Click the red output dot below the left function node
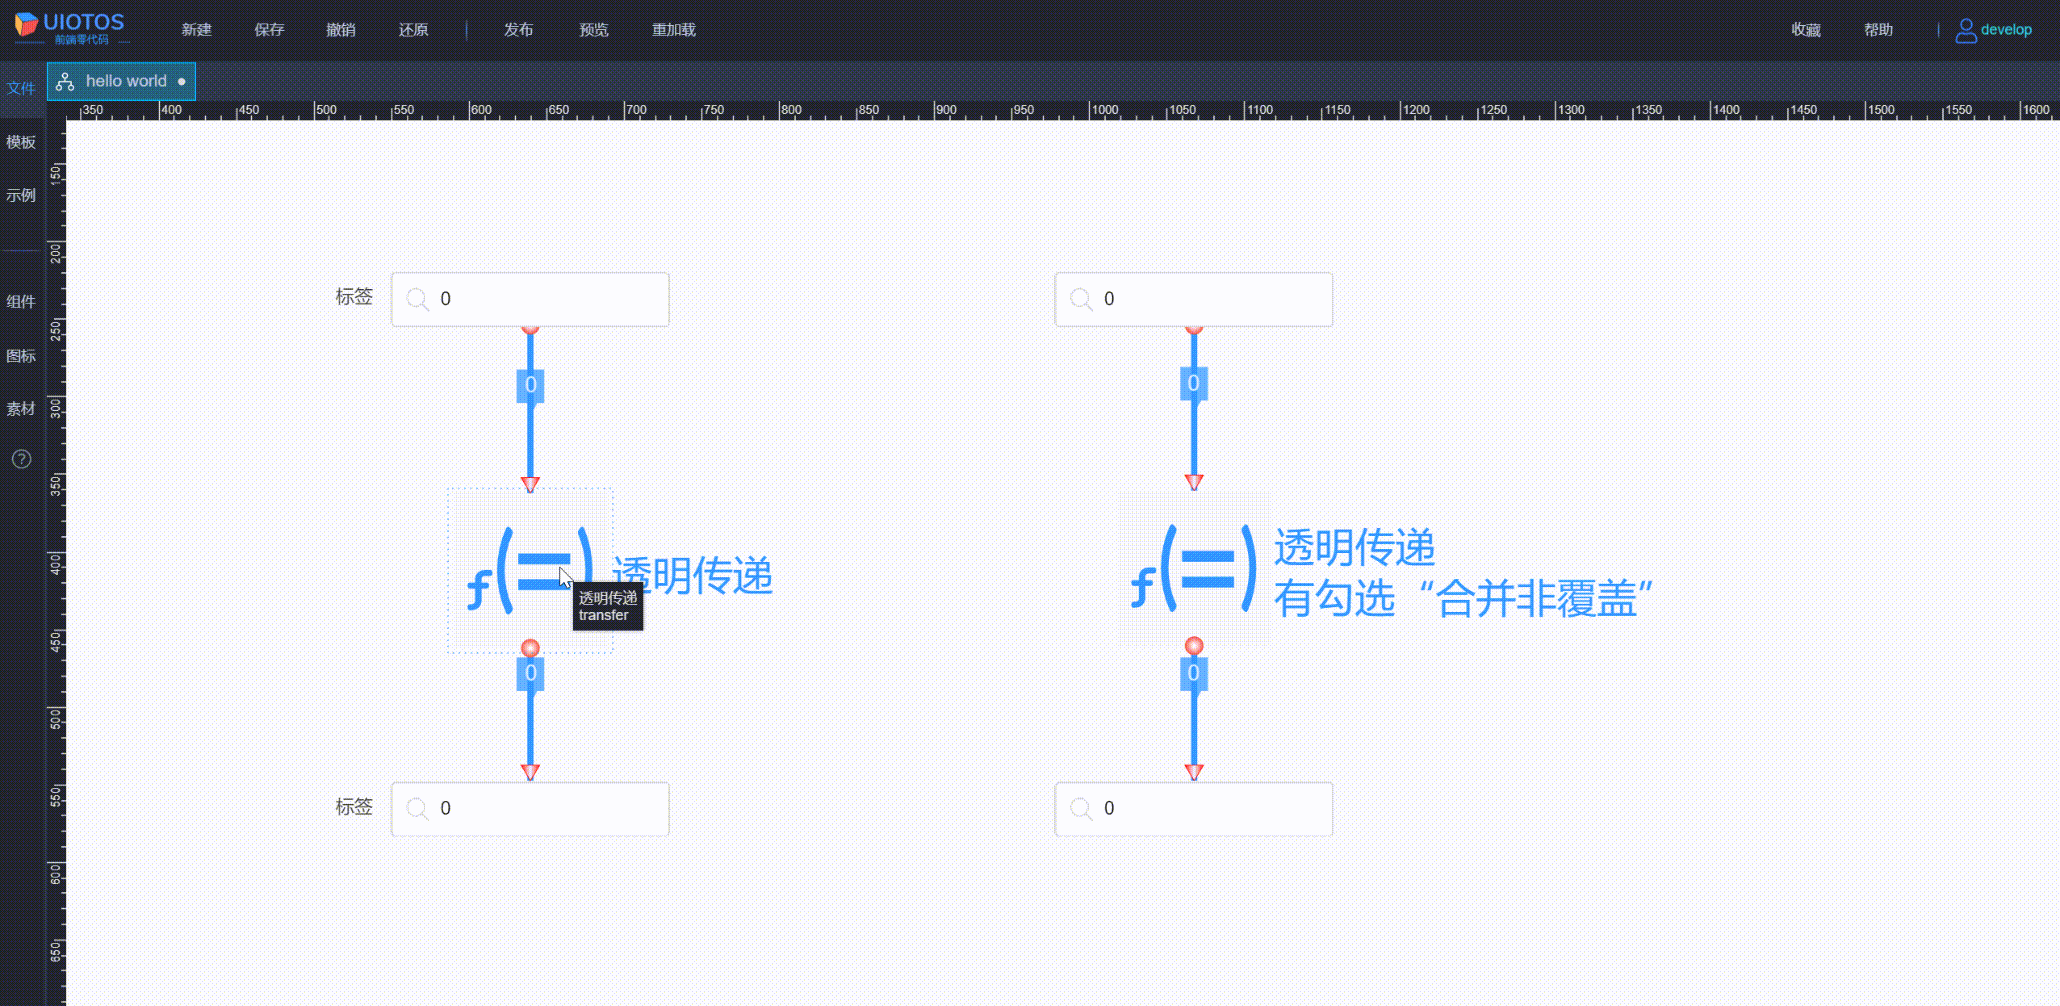2060x1006 pixels. point(530,648)
